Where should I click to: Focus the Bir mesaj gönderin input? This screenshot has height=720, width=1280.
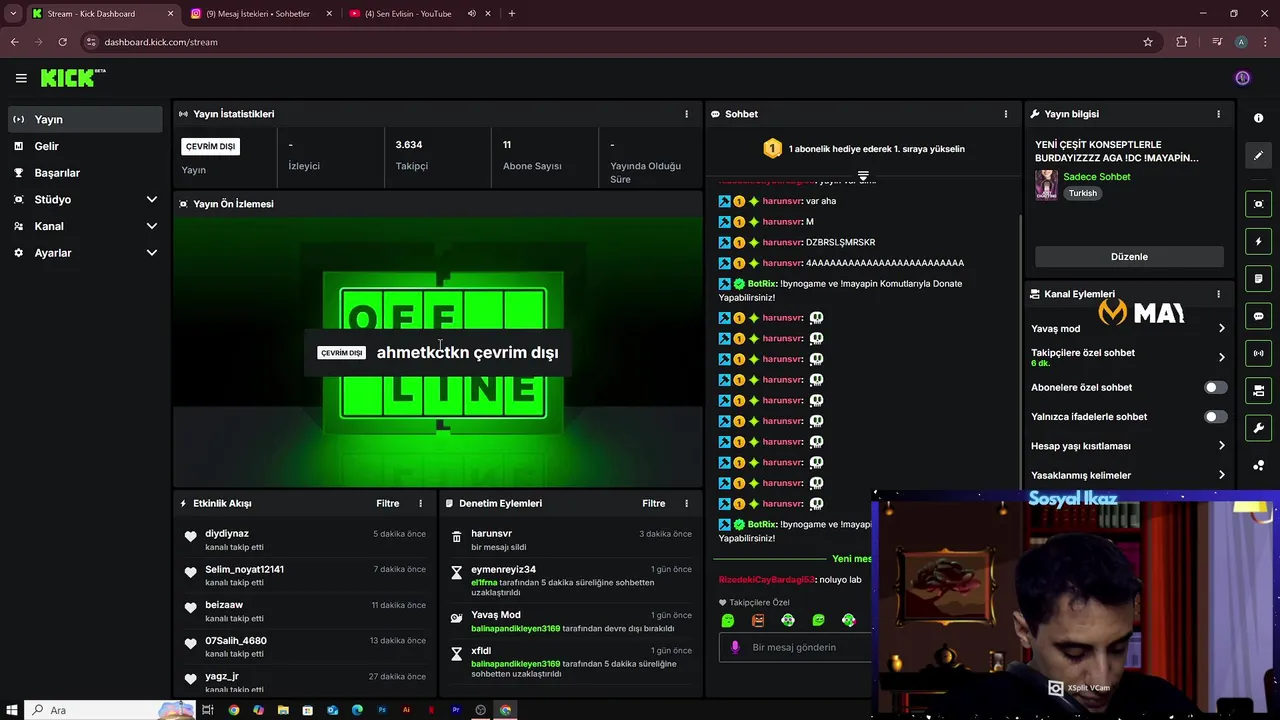(x=795, y=647)
